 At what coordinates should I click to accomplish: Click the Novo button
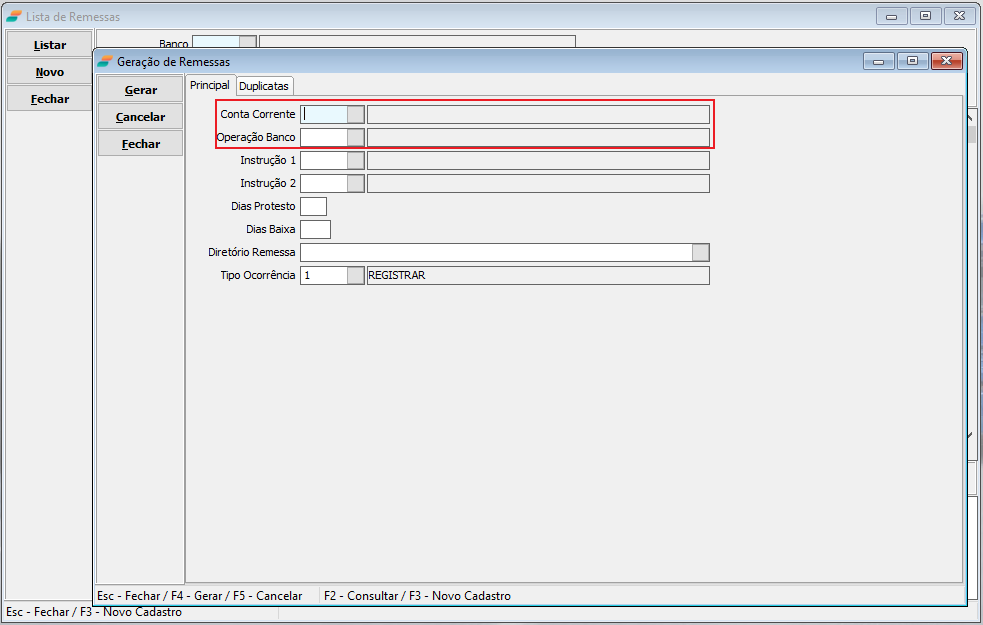(x=50, y=72)
